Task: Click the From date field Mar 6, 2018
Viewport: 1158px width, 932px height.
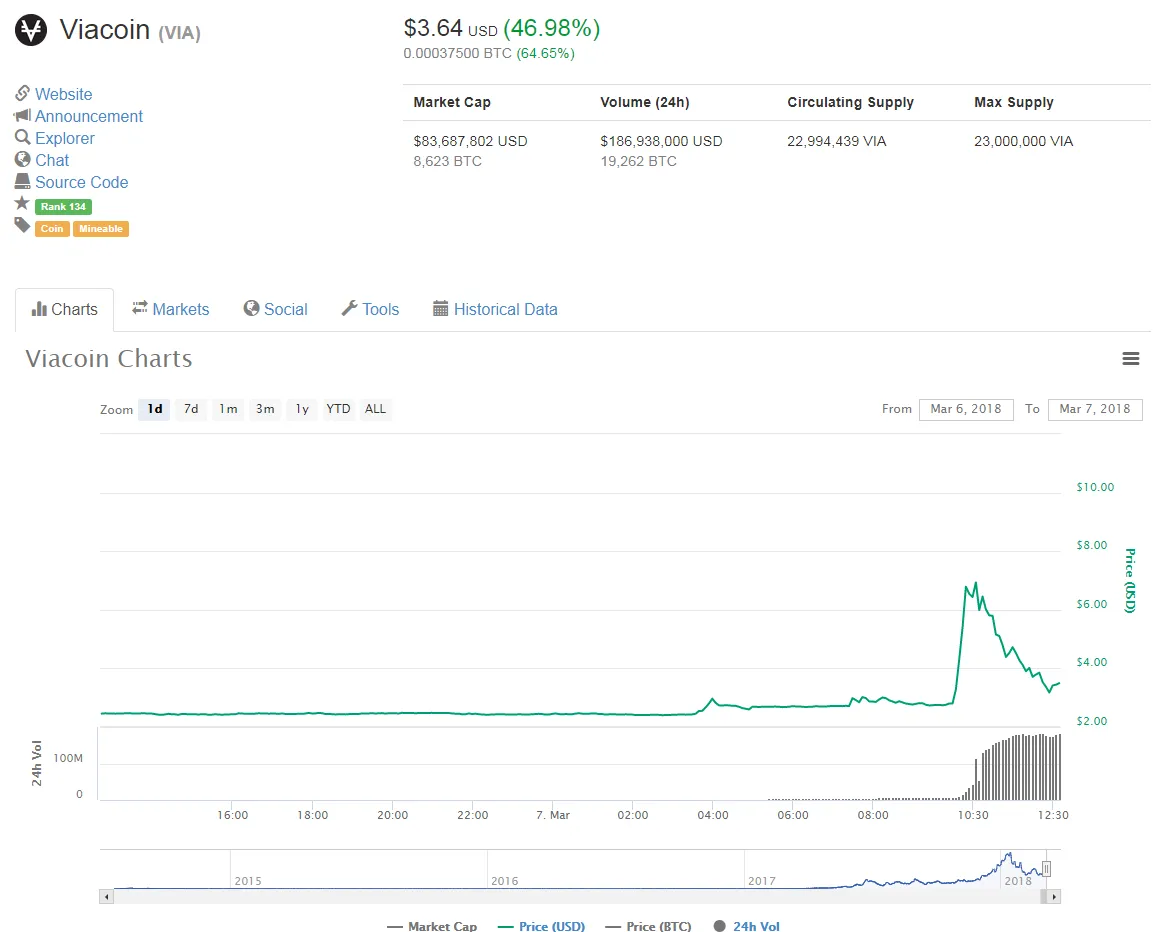Action: coord(966,409)
